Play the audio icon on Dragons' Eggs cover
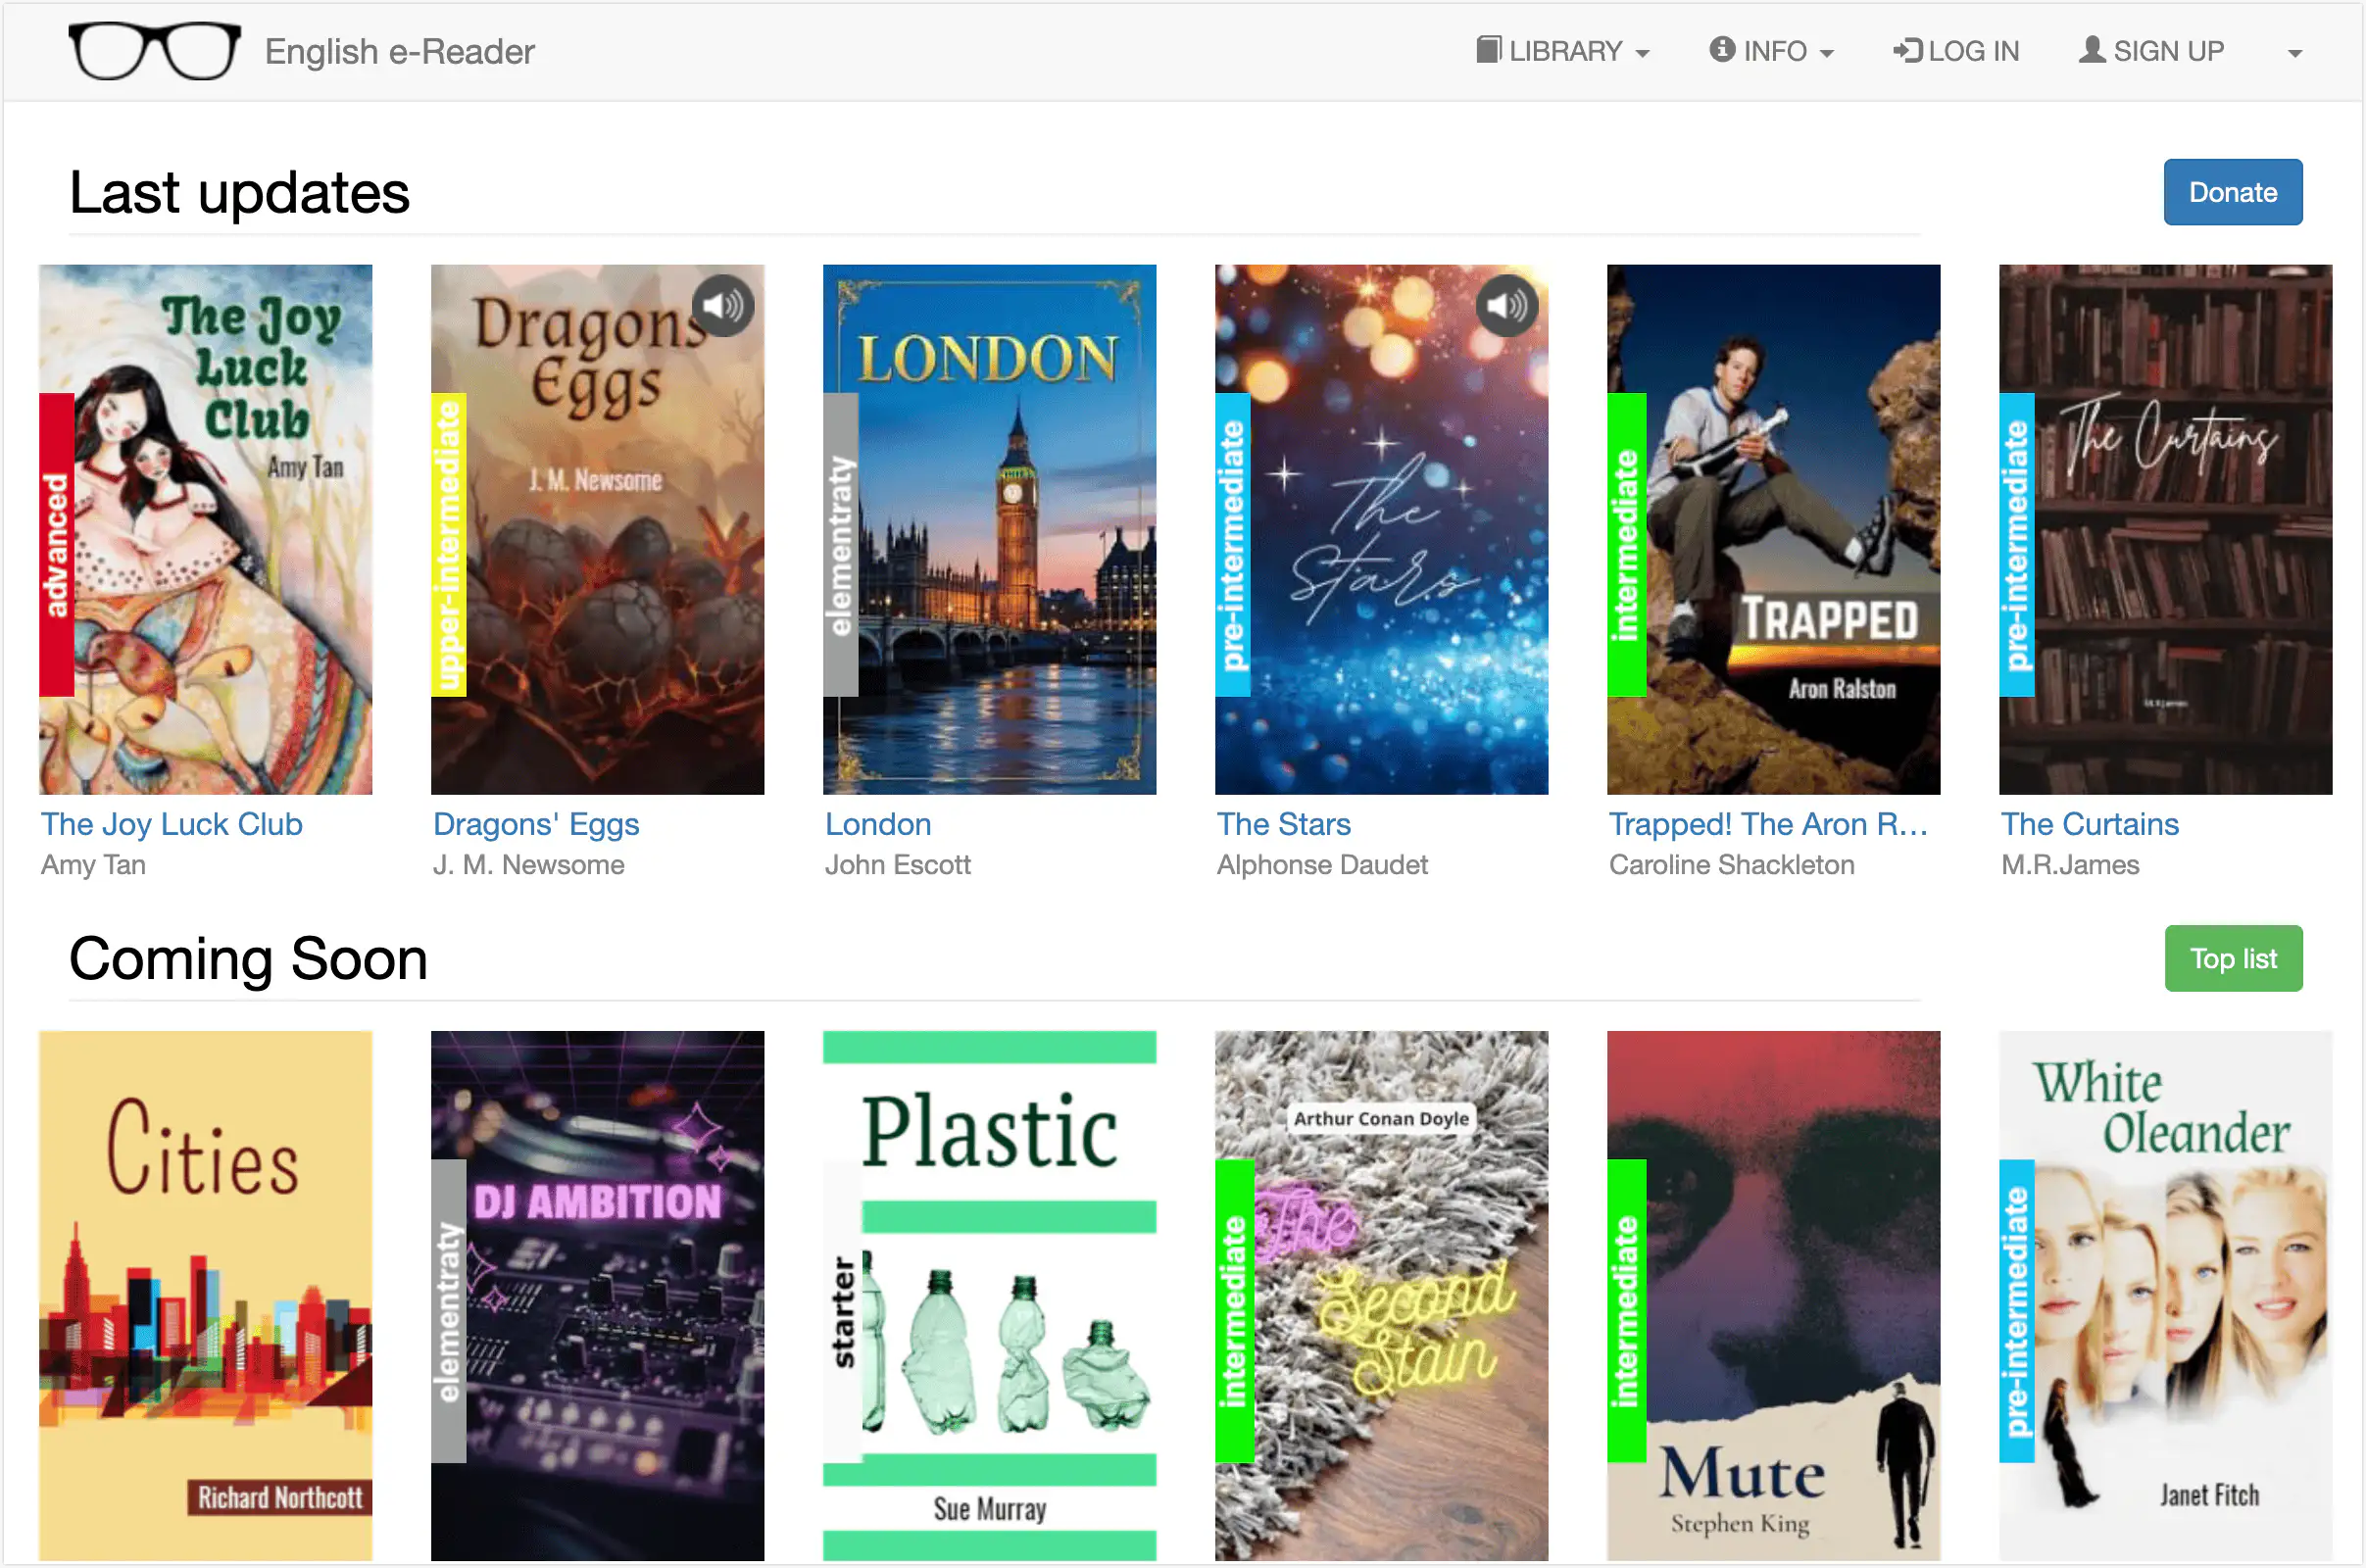 point(722,305)
